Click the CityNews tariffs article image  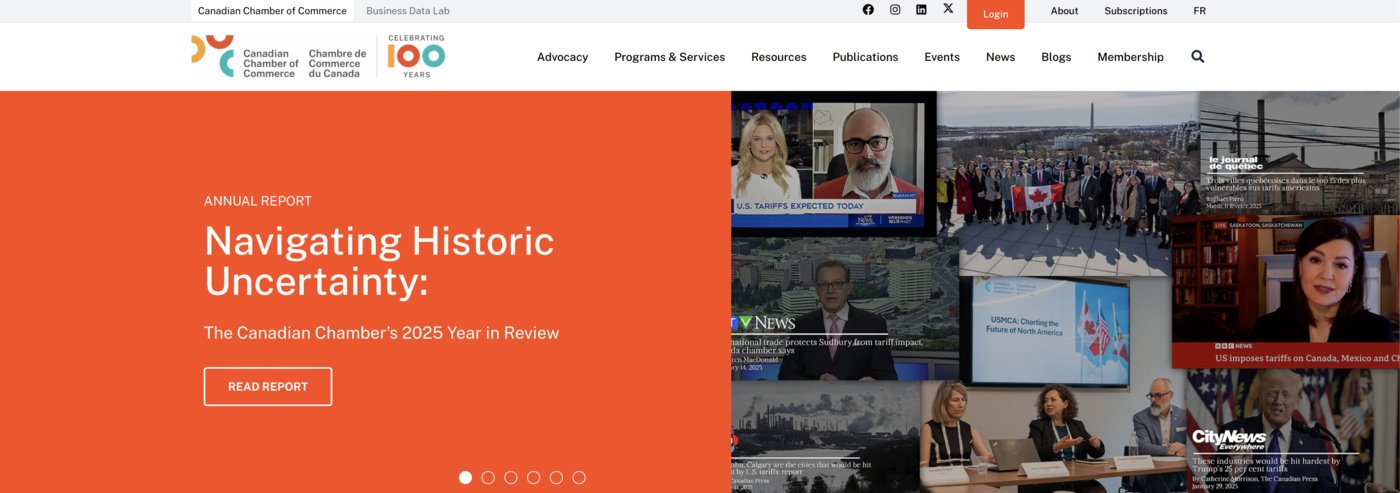(x=1293, y=430)
